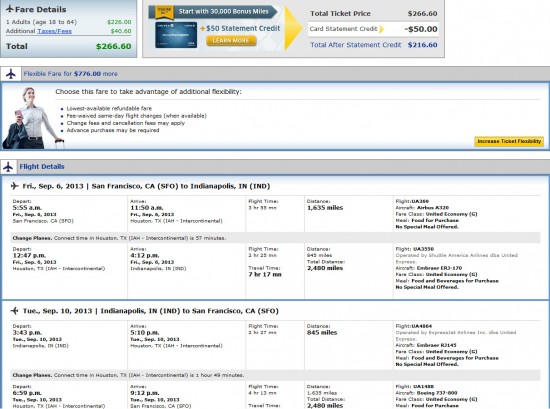The width and height of the screenshot is (550, 409).
Task: Click the 12:47 p.m. departure time
Action: 29,255
